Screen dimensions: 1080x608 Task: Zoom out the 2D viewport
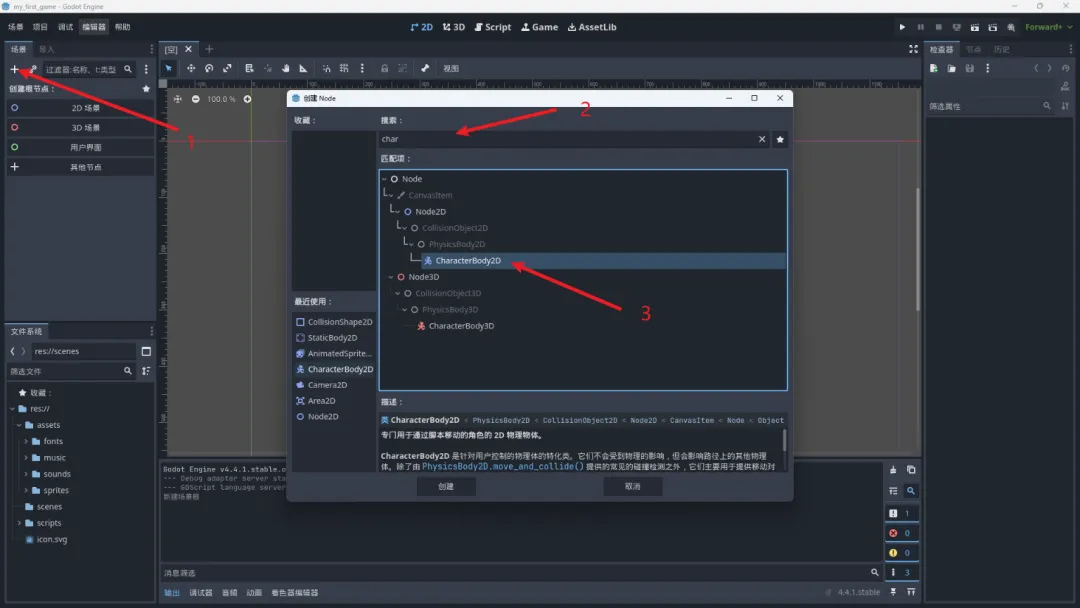(x=196, y=99)
